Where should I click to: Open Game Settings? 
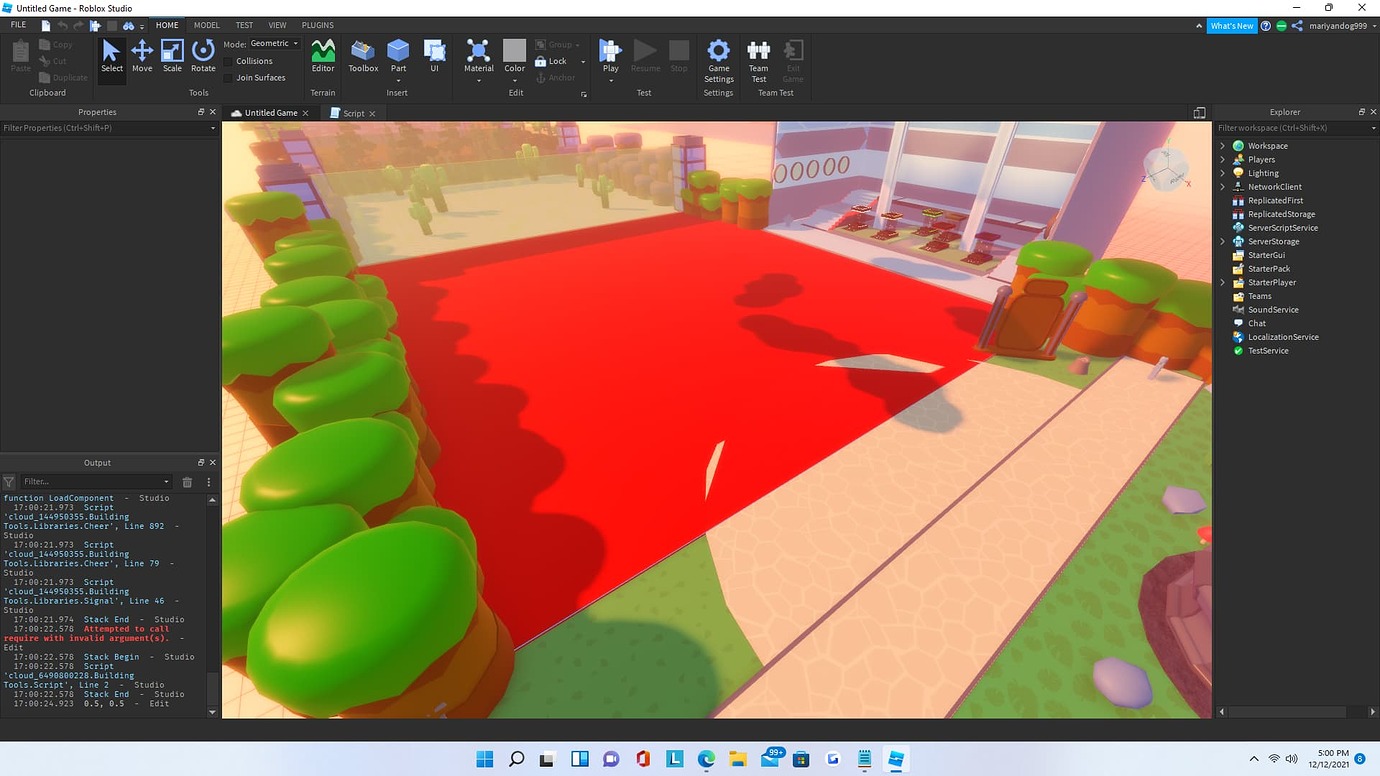pos(718,61)
